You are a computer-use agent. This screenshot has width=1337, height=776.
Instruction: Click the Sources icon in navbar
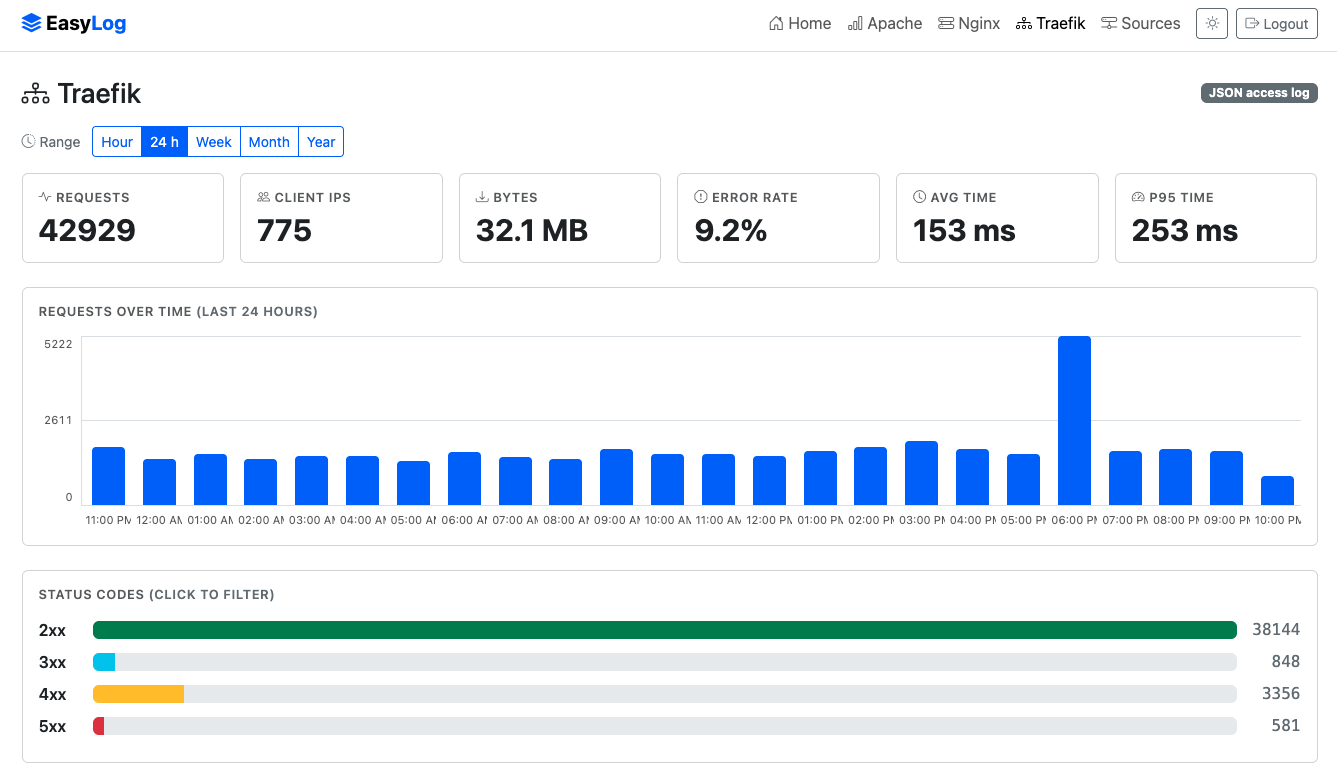coord(1109,23)
